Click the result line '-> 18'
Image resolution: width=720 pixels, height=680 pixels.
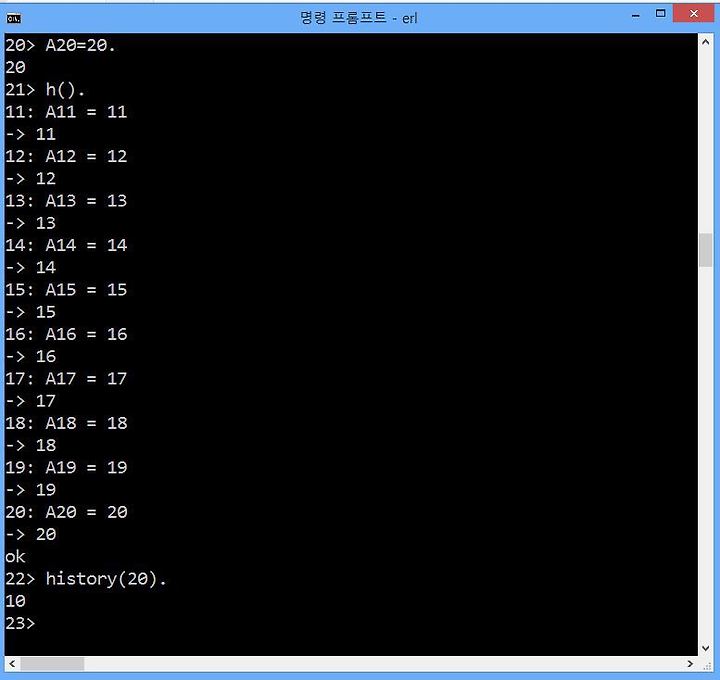(x=31, y=445)
